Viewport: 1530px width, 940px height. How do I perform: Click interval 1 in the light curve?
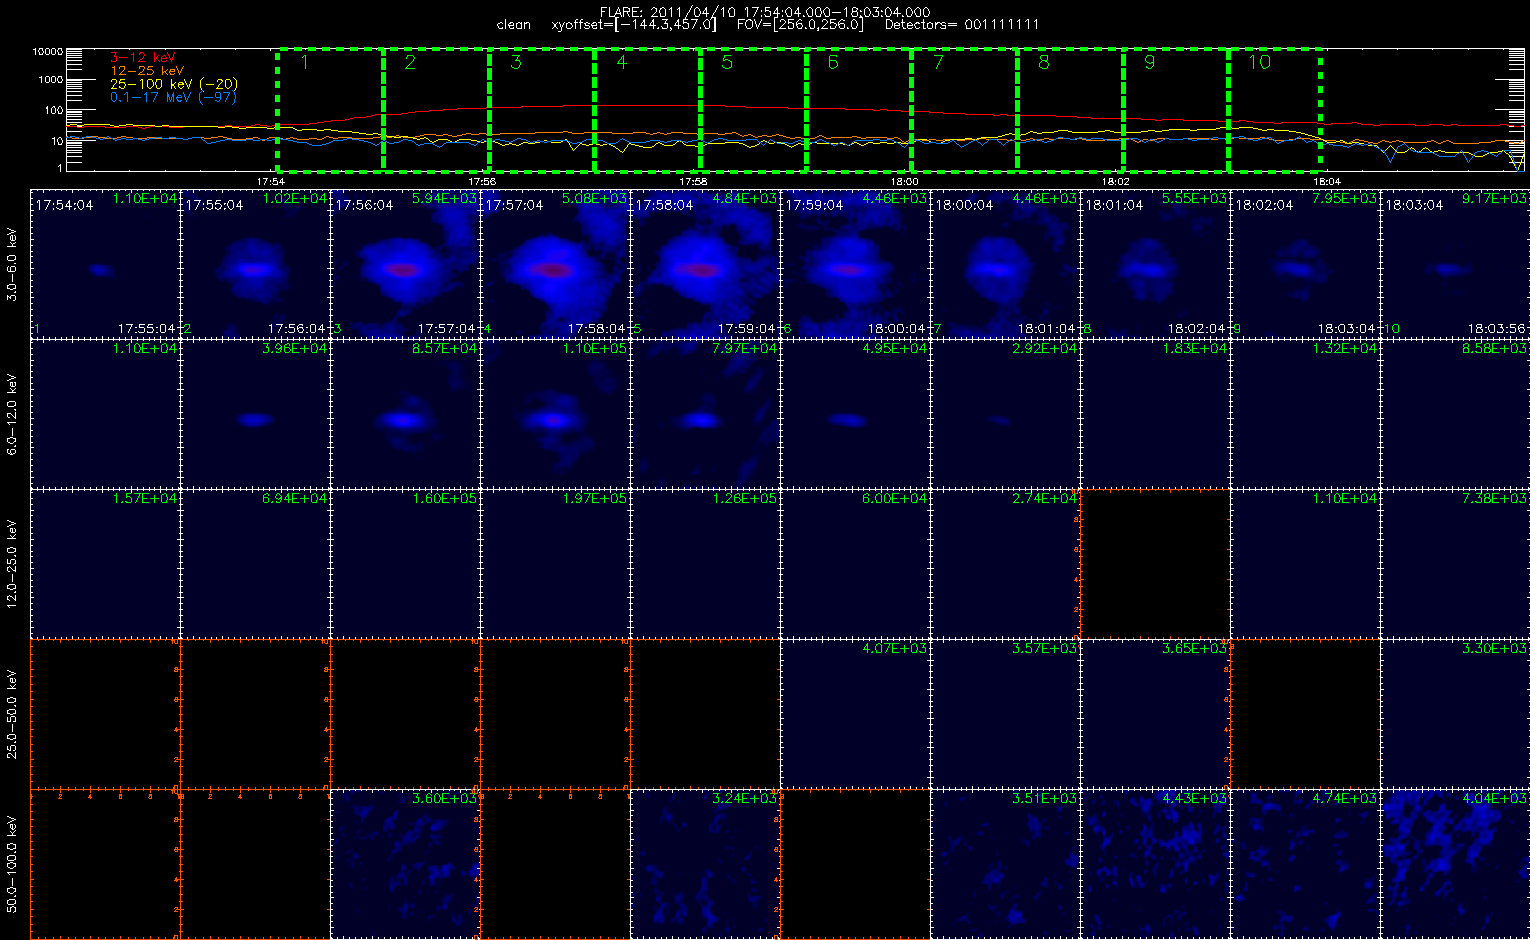(331, 109)
